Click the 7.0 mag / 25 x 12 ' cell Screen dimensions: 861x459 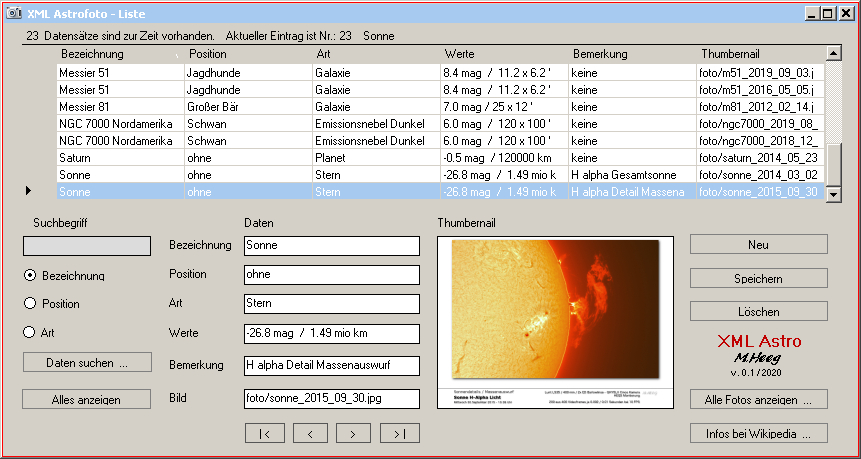(505, 107)
